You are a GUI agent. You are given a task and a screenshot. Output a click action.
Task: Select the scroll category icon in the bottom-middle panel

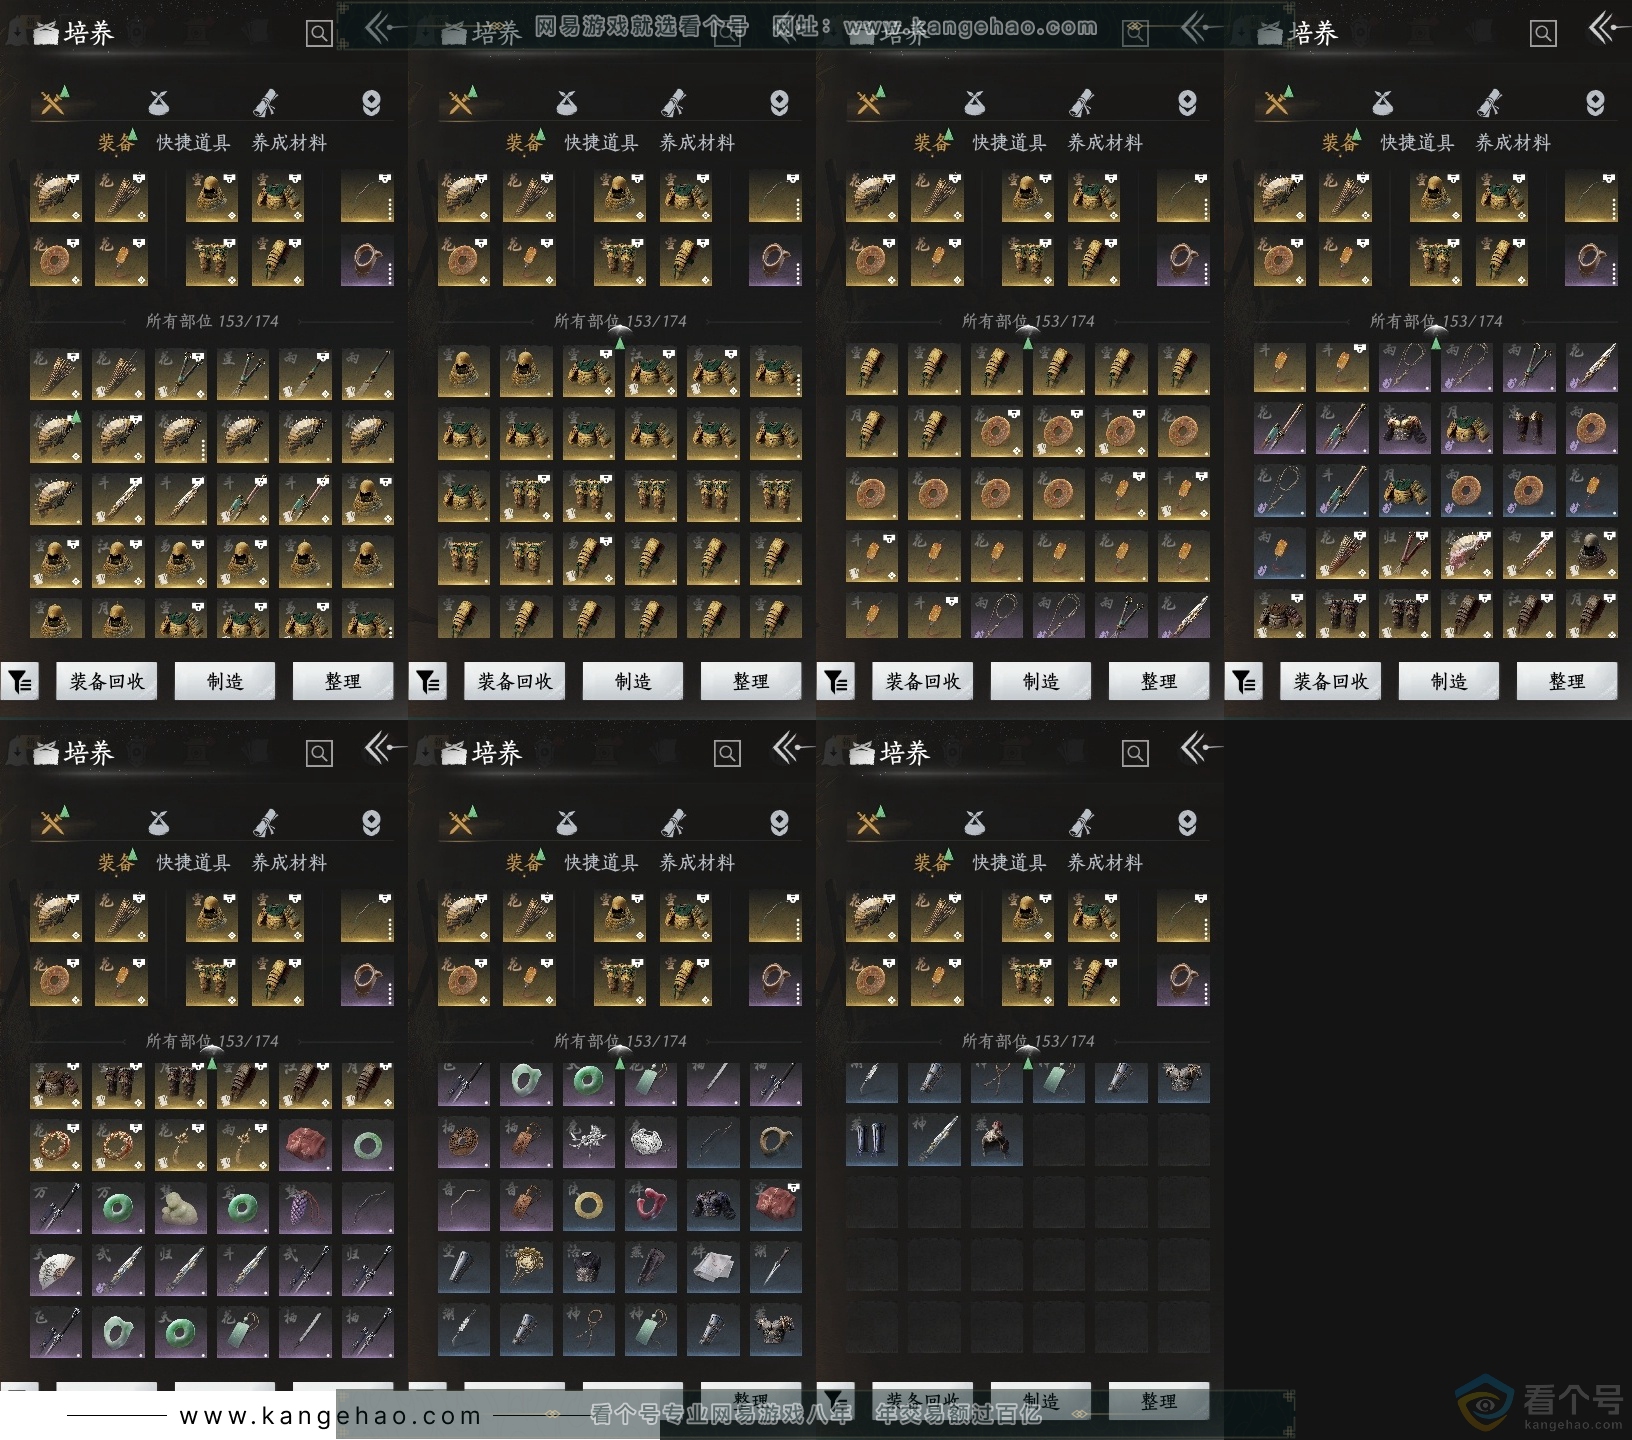point(673,823)
